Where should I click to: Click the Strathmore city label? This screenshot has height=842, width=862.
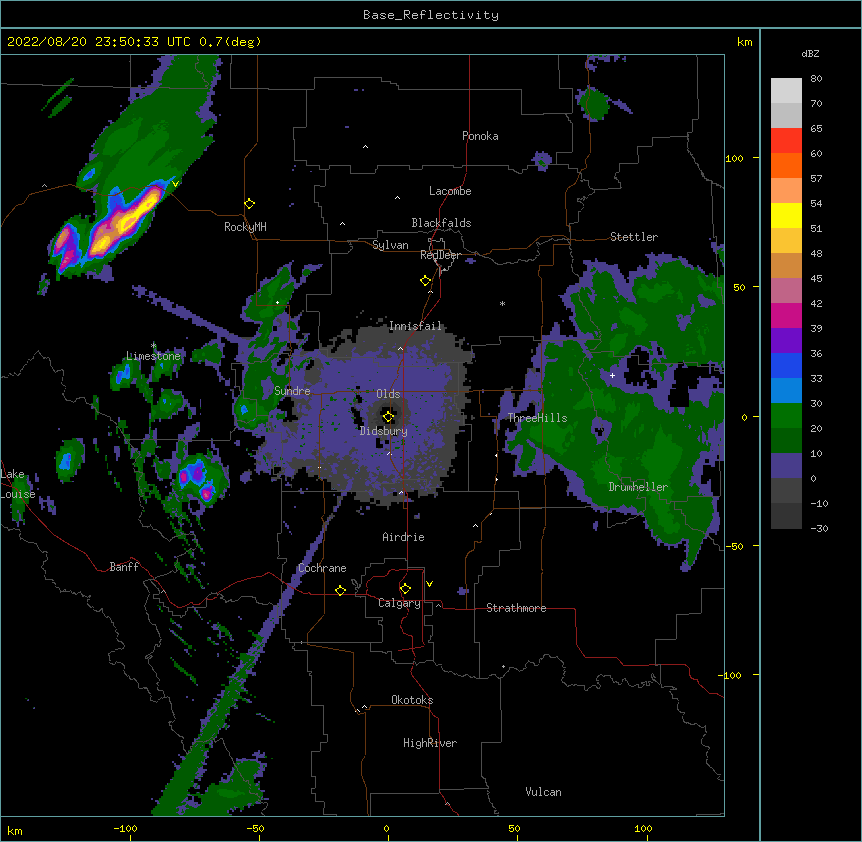tap(516, 608)
